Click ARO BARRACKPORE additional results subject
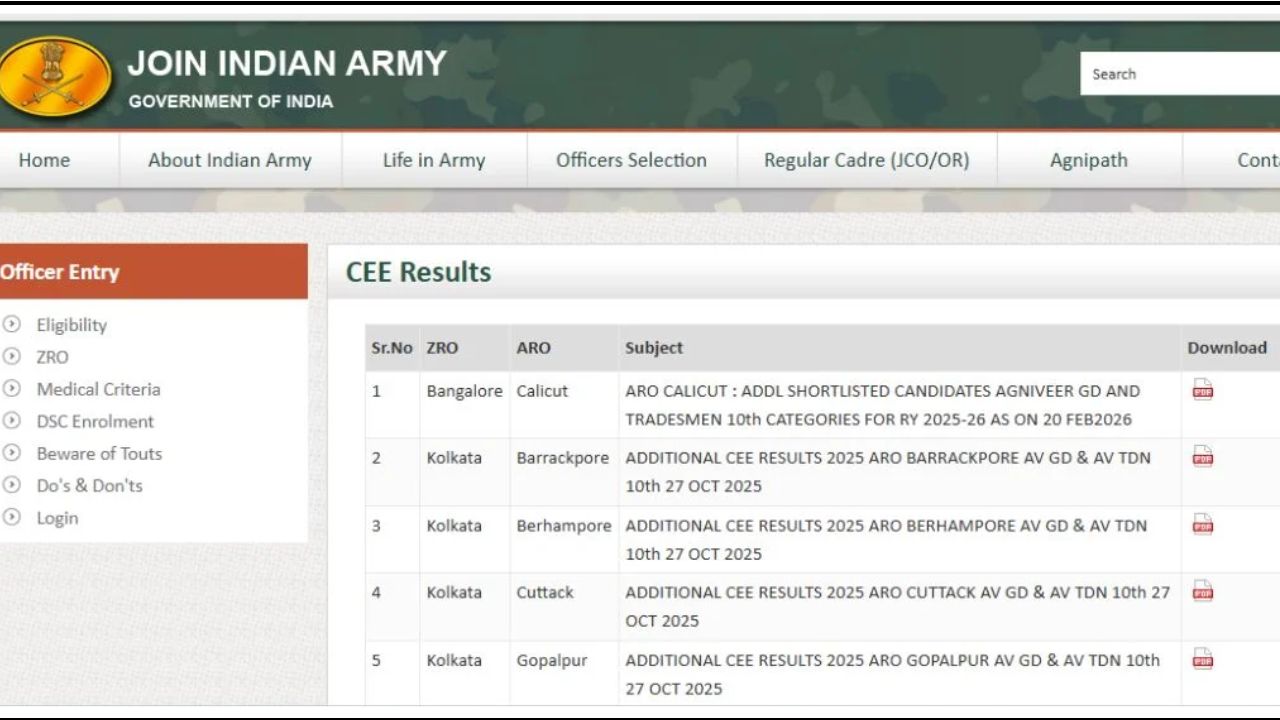The width and height of the screenshot is (1280, 720). pos(888,472)
